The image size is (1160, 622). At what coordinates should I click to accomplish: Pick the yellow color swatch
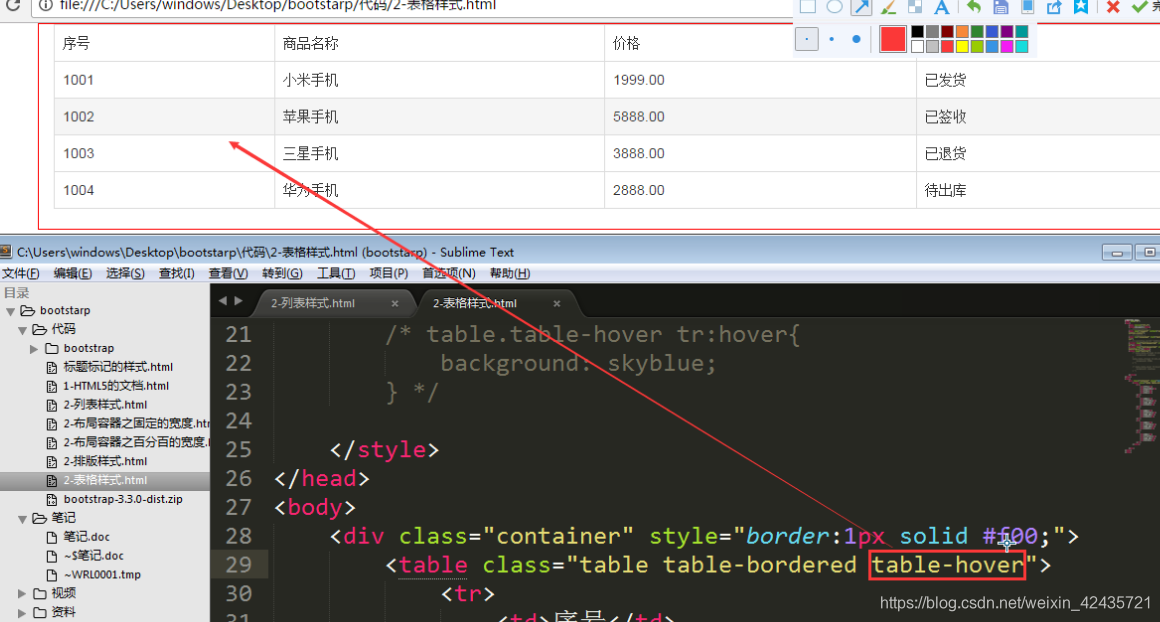pyautogui.click(x=962, y=47)
